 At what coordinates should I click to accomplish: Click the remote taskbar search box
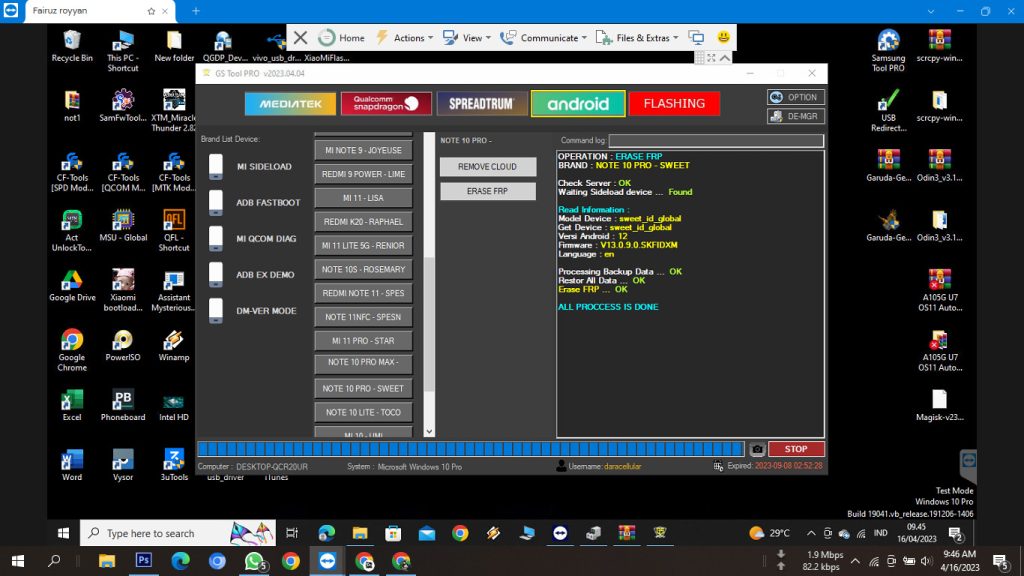click(178, 534)
